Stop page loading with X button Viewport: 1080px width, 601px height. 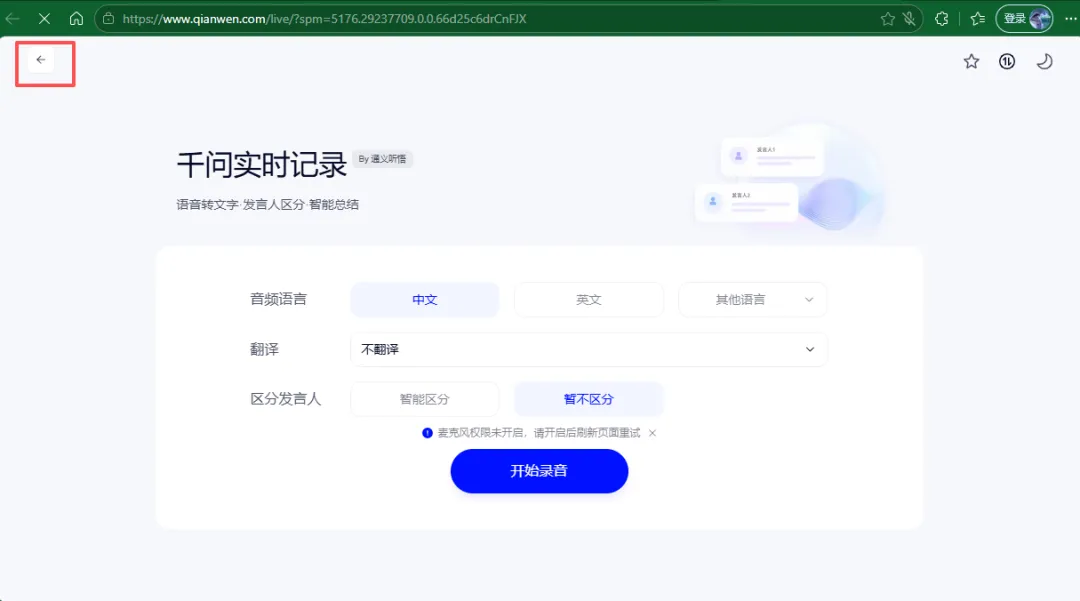click(x=44, y=19)
